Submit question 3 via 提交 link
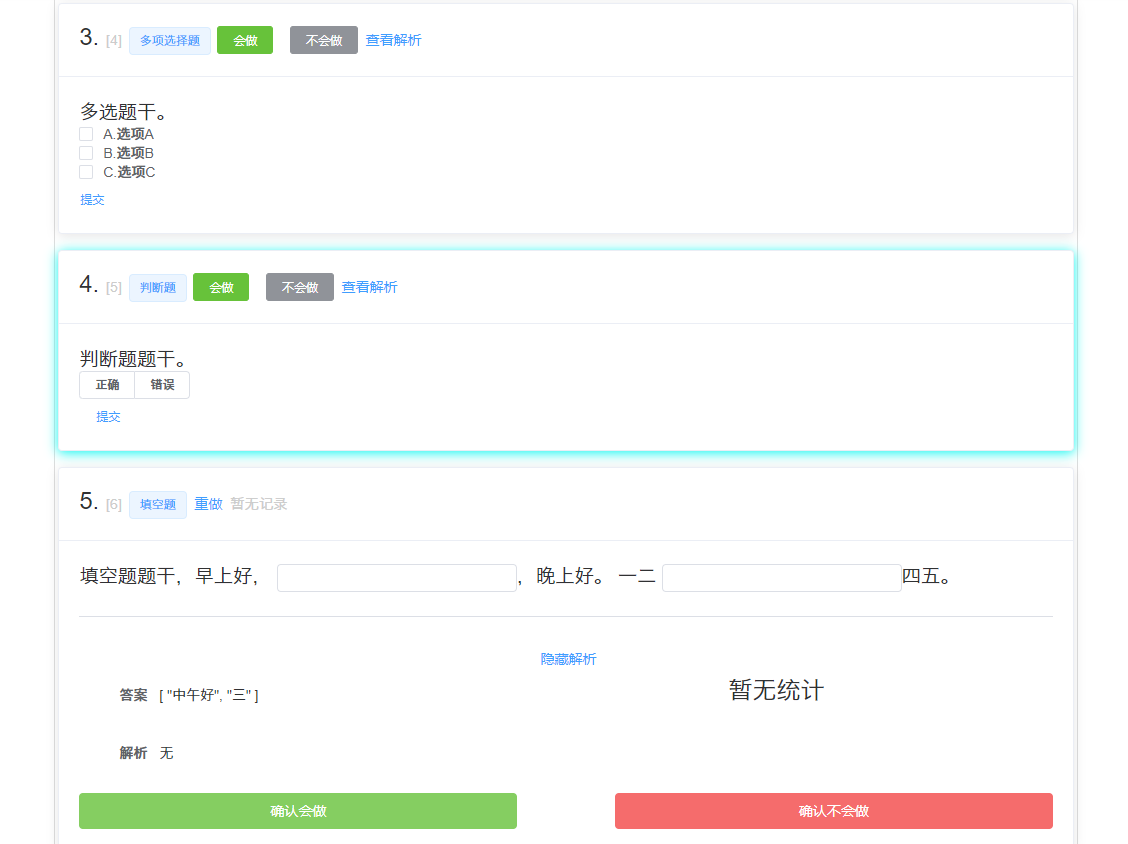Image resolution: width=1128 pixels, height=844 pixels. 92,200
